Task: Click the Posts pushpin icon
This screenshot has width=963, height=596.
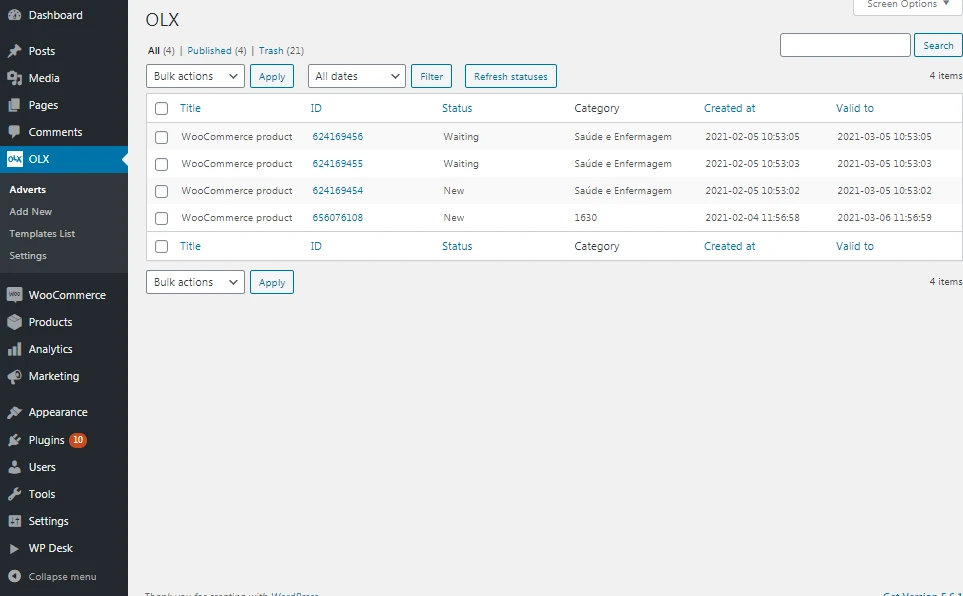Action: (x=15, y=51)
